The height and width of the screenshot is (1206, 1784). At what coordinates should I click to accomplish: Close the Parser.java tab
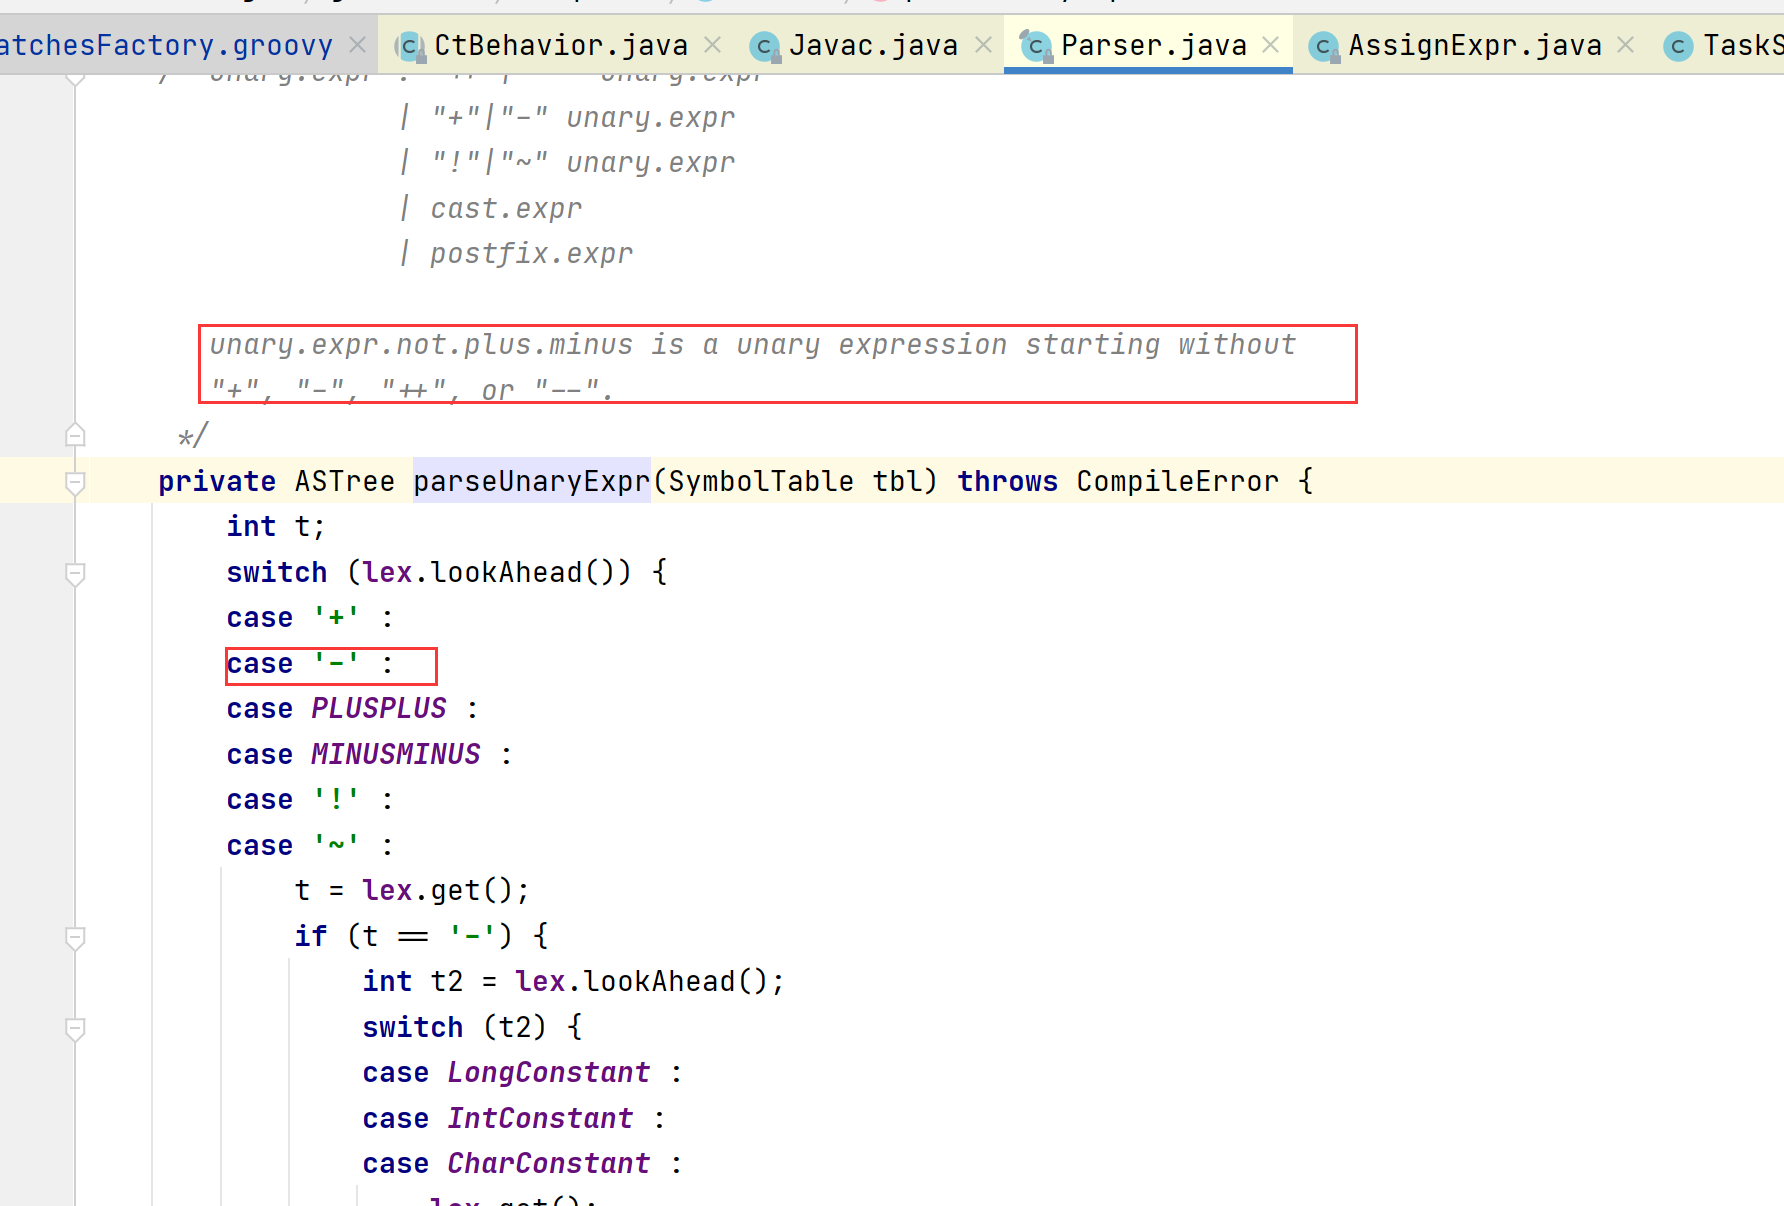[x=1271, y=45]
